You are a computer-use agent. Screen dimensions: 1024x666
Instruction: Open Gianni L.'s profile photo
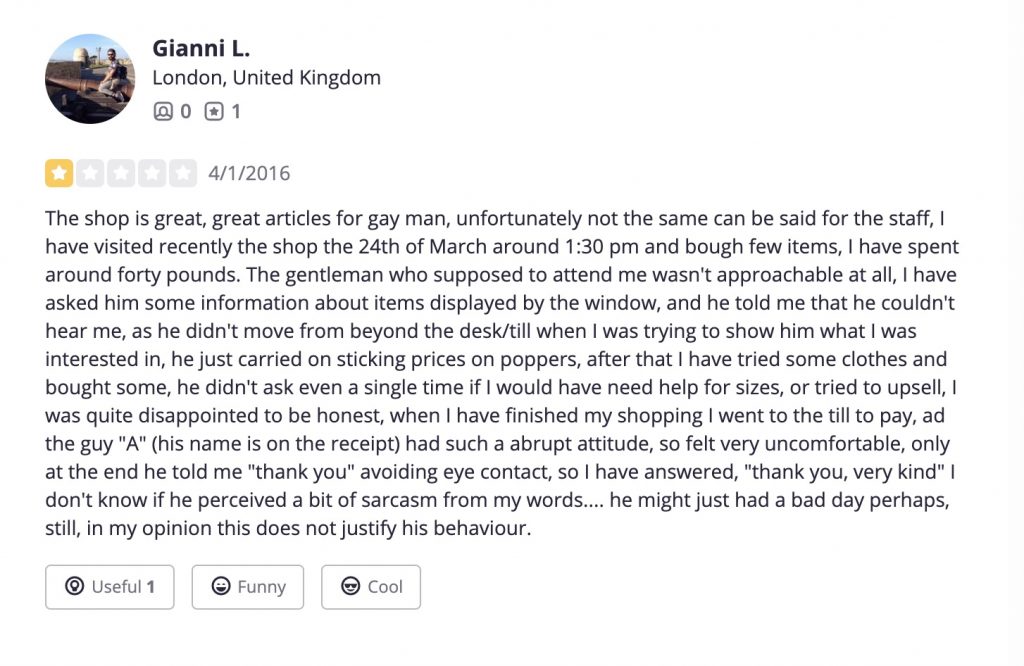pos(90,79)
